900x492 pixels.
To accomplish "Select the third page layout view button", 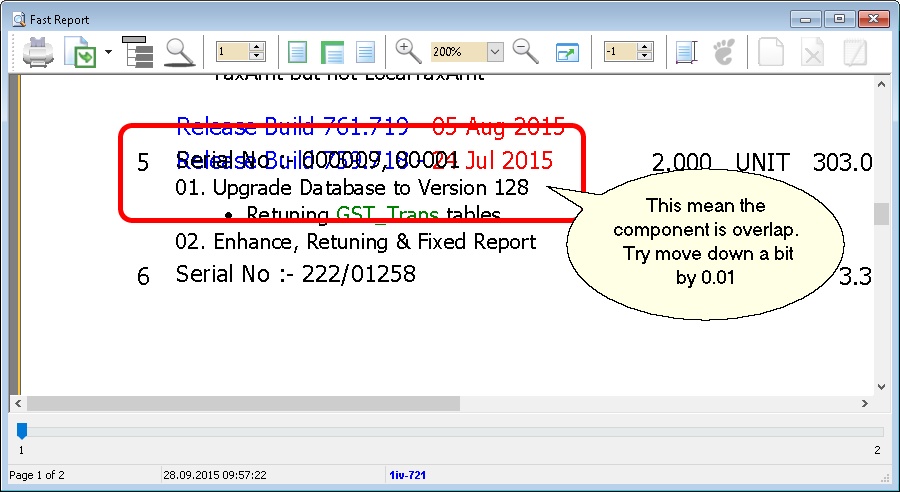I will coord(365,51).
